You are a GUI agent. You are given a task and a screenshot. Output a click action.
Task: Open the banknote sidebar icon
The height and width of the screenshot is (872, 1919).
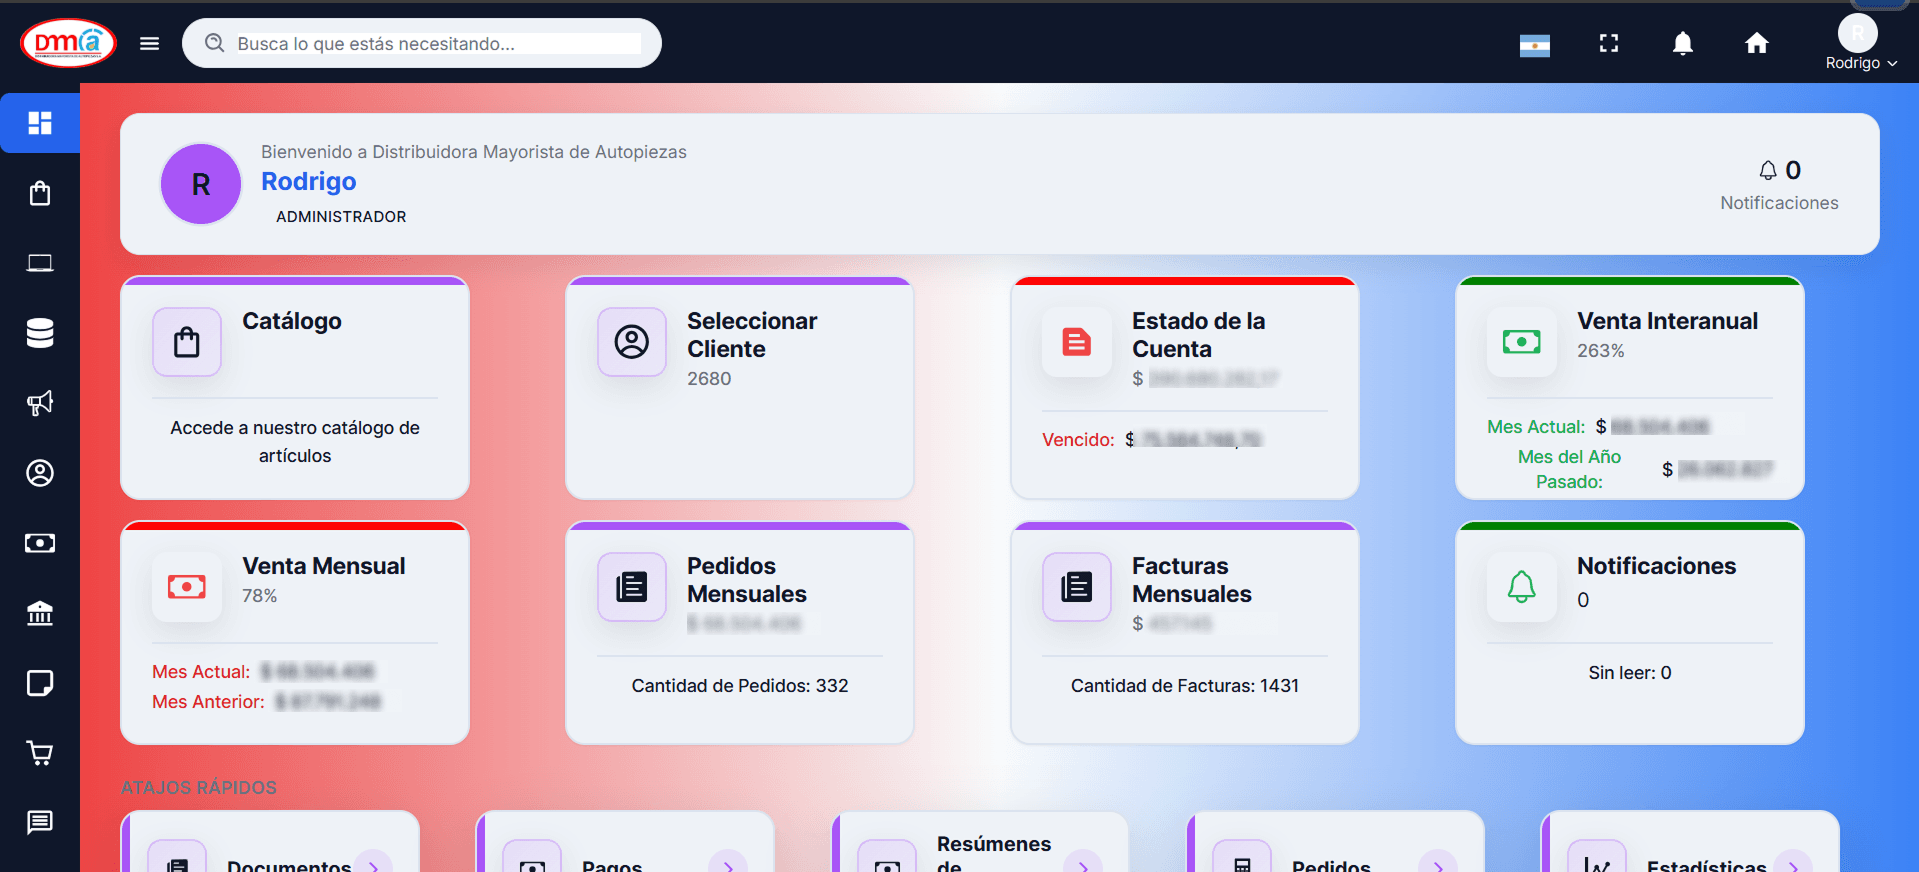coord(40,543)
